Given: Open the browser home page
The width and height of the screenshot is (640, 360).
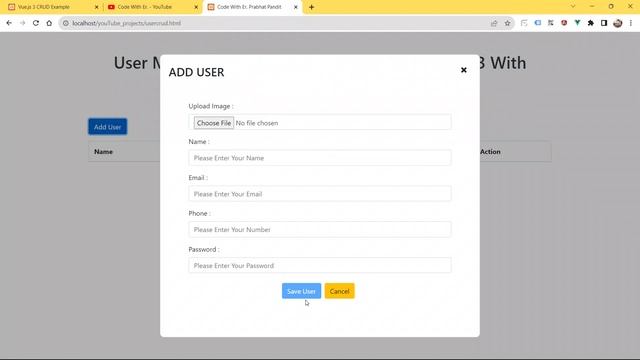Looking at the screenshot, I should coord(49,23).
